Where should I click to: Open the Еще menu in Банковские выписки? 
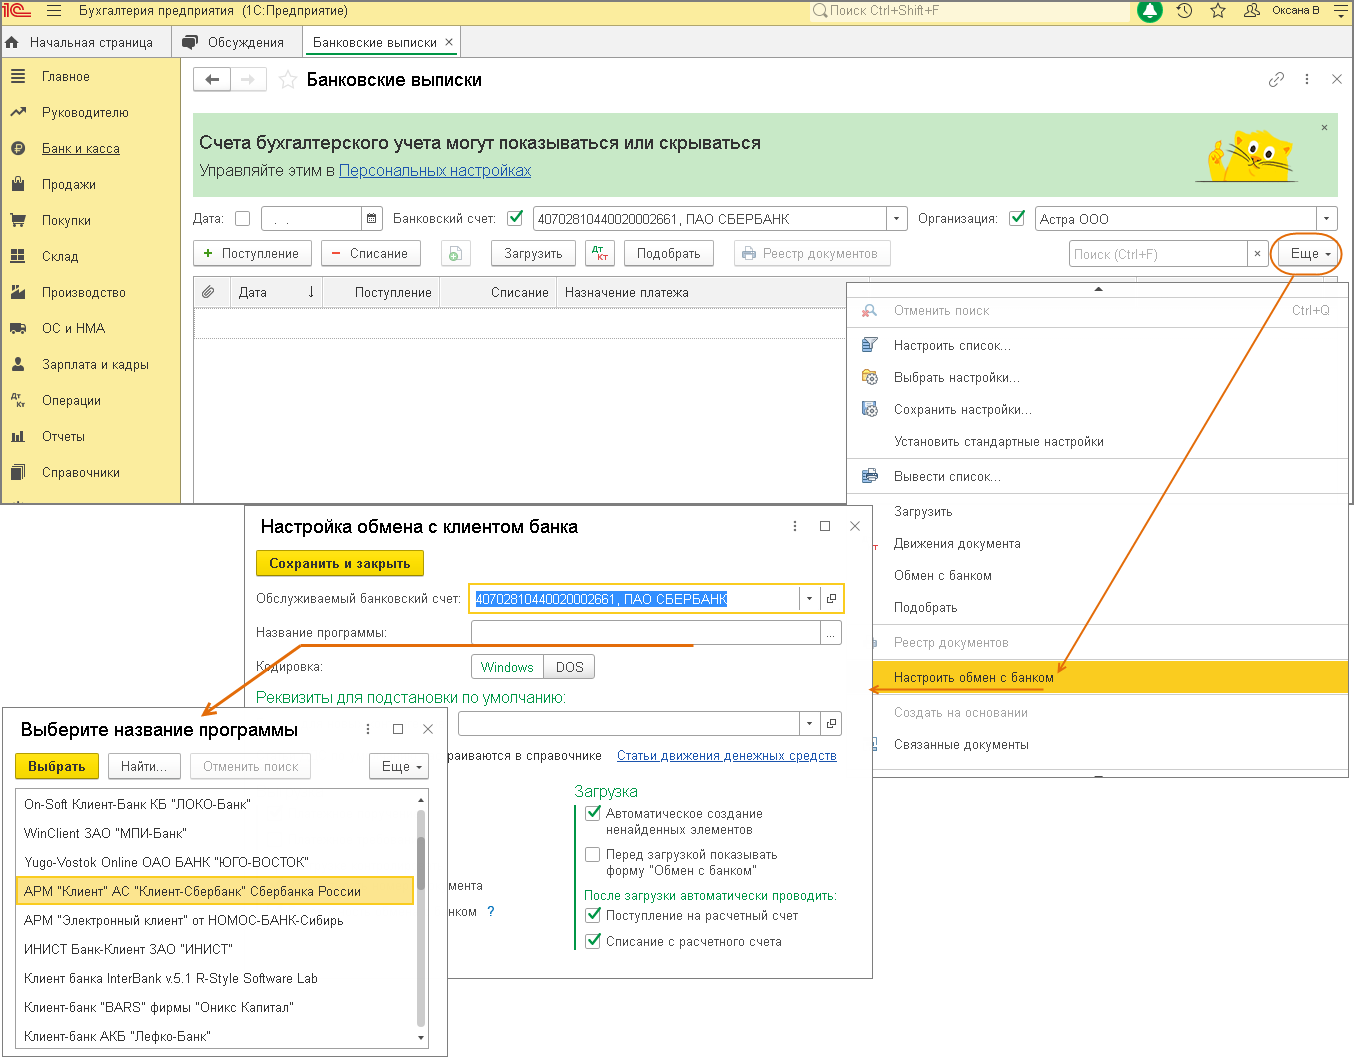point(1309,254)
